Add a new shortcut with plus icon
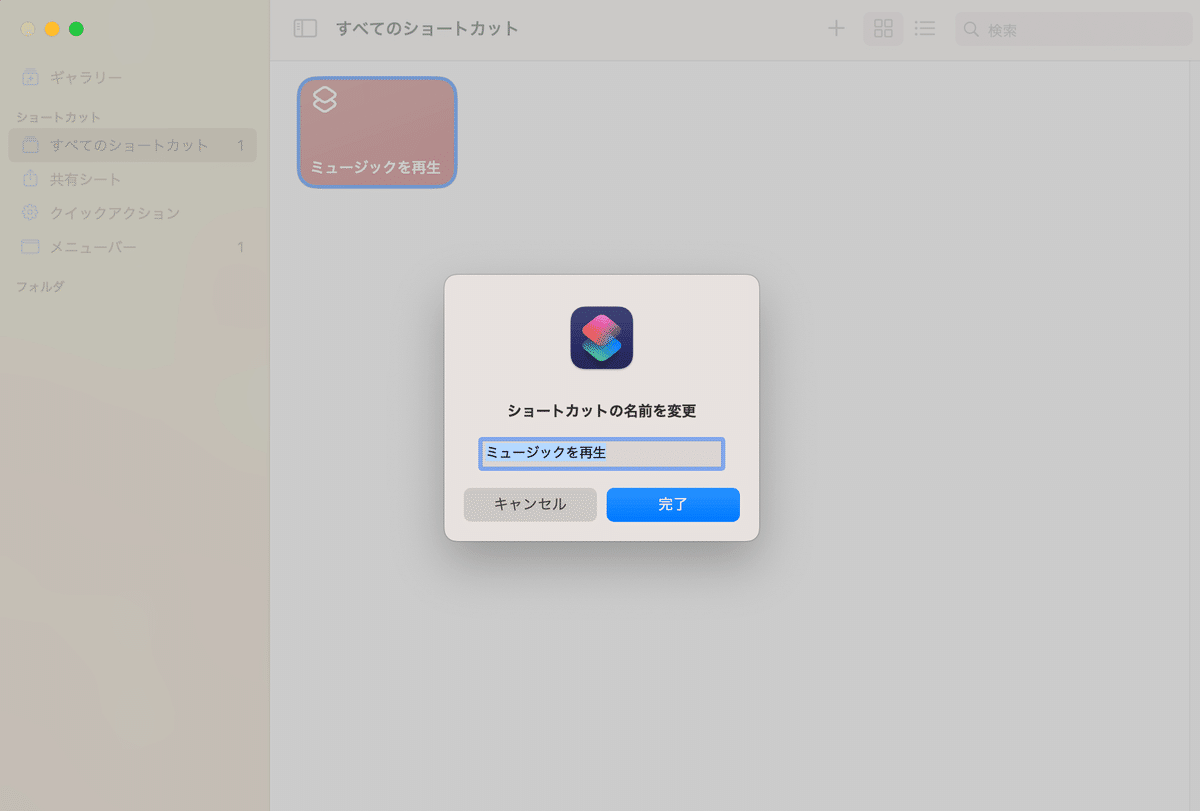This screenshot has width=1200, height=811. 836,29
